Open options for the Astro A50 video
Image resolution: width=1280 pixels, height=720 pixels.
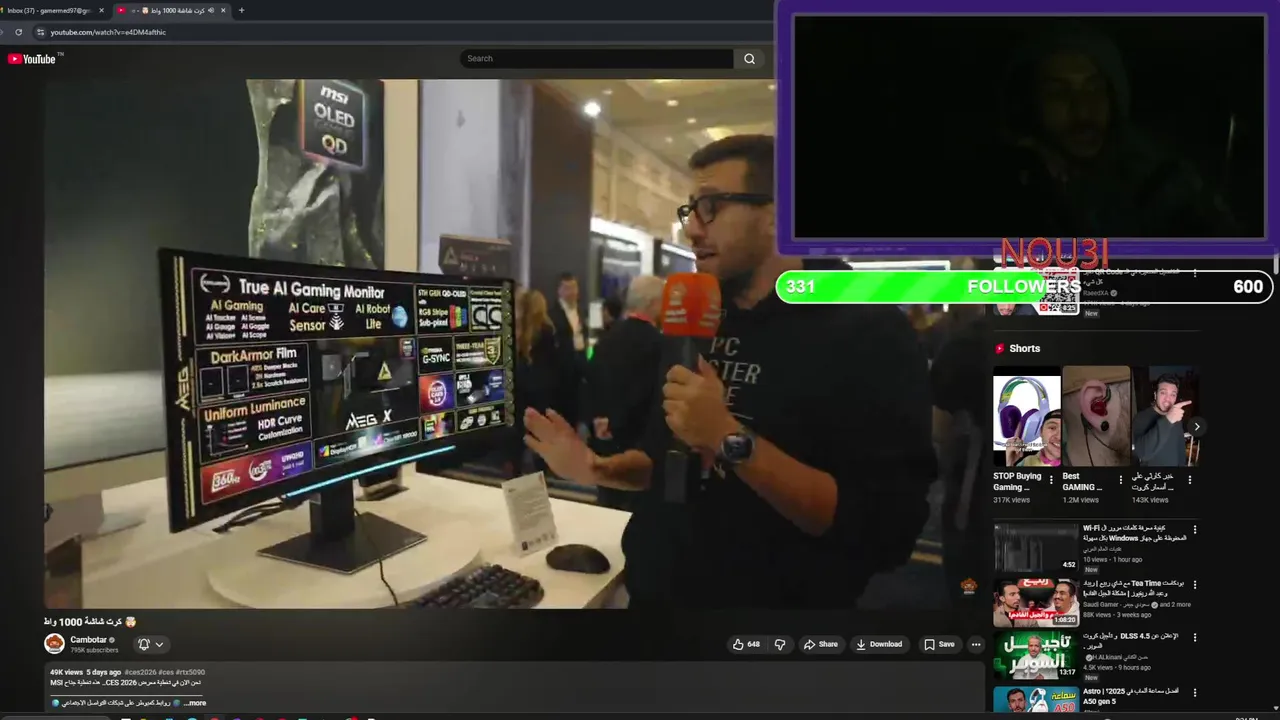pos(1194,692)
